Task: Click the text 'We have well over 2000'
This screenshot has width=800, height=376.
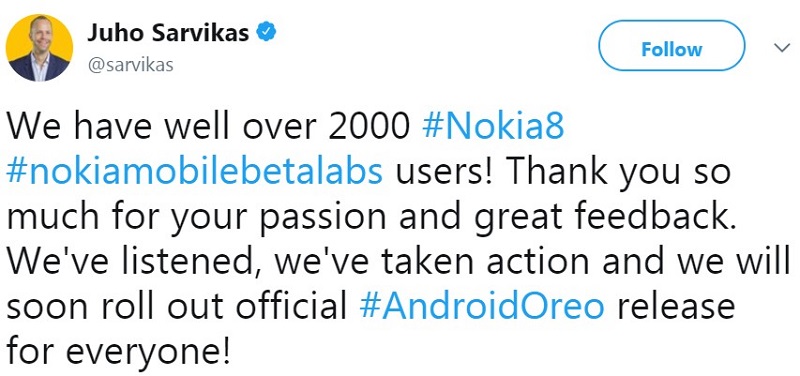Action: pos(210,128)
